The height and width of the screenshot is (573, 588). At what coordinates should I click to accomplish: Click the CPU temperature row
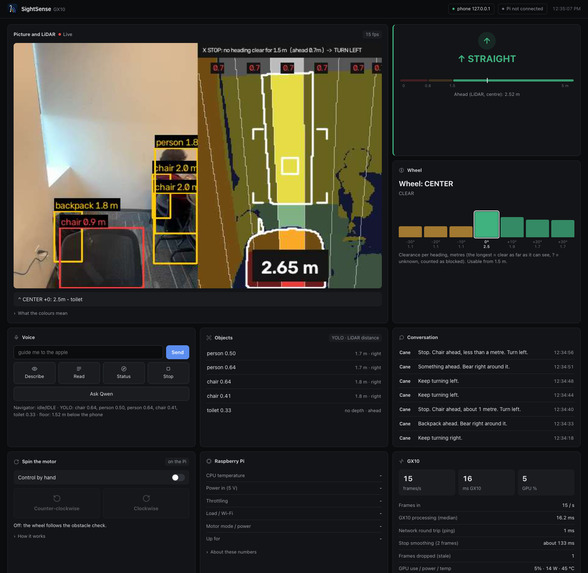tap(294, 476)
